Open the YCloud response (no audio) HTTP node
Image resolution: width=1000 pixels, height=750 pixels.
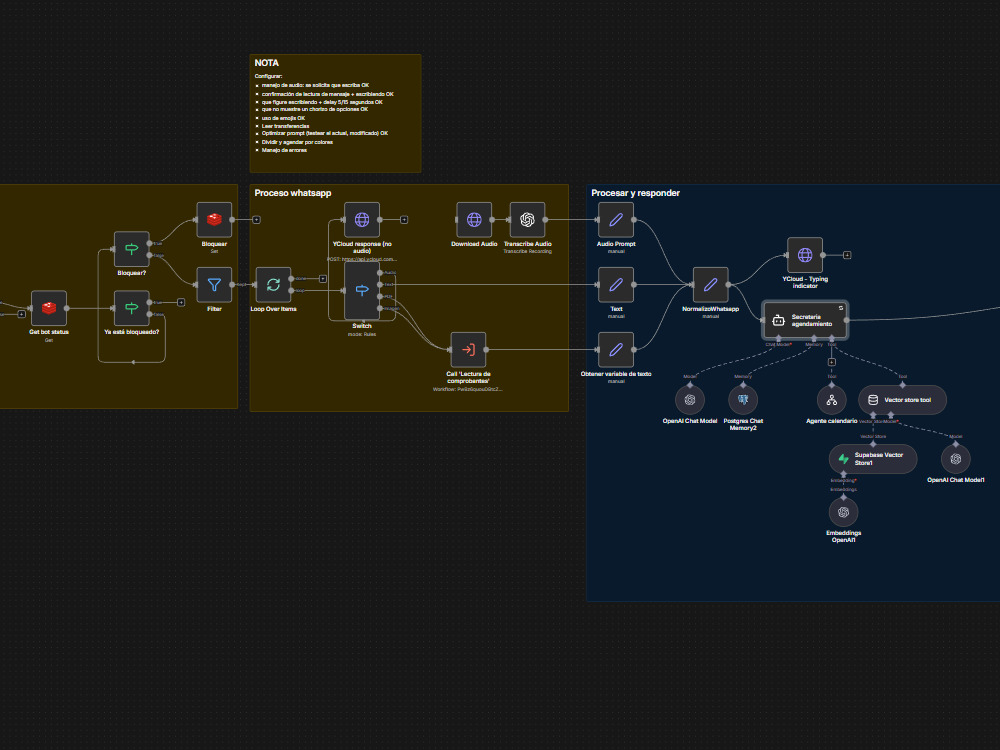(x=362, y=219)
